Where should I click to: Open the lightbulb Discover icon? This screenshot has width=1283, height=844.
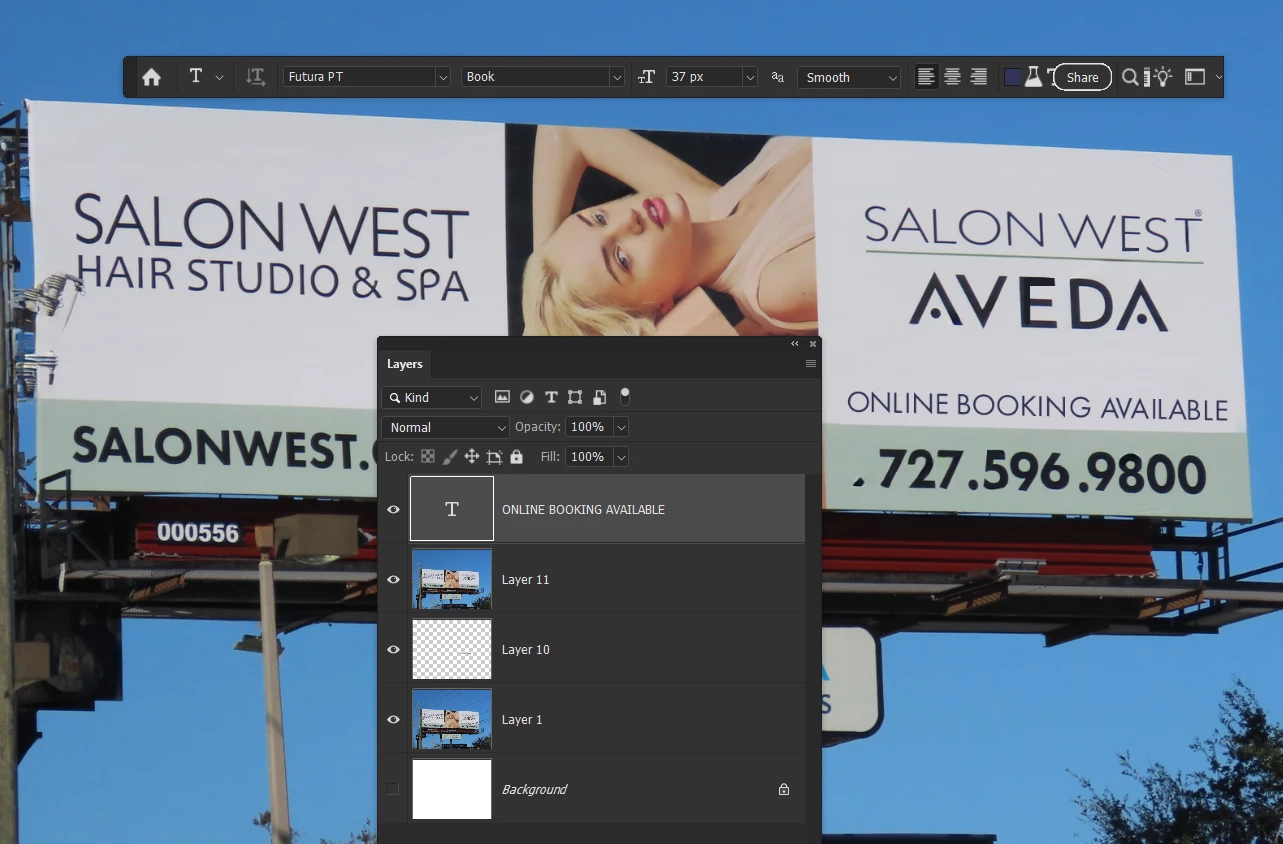(1161, 77)
